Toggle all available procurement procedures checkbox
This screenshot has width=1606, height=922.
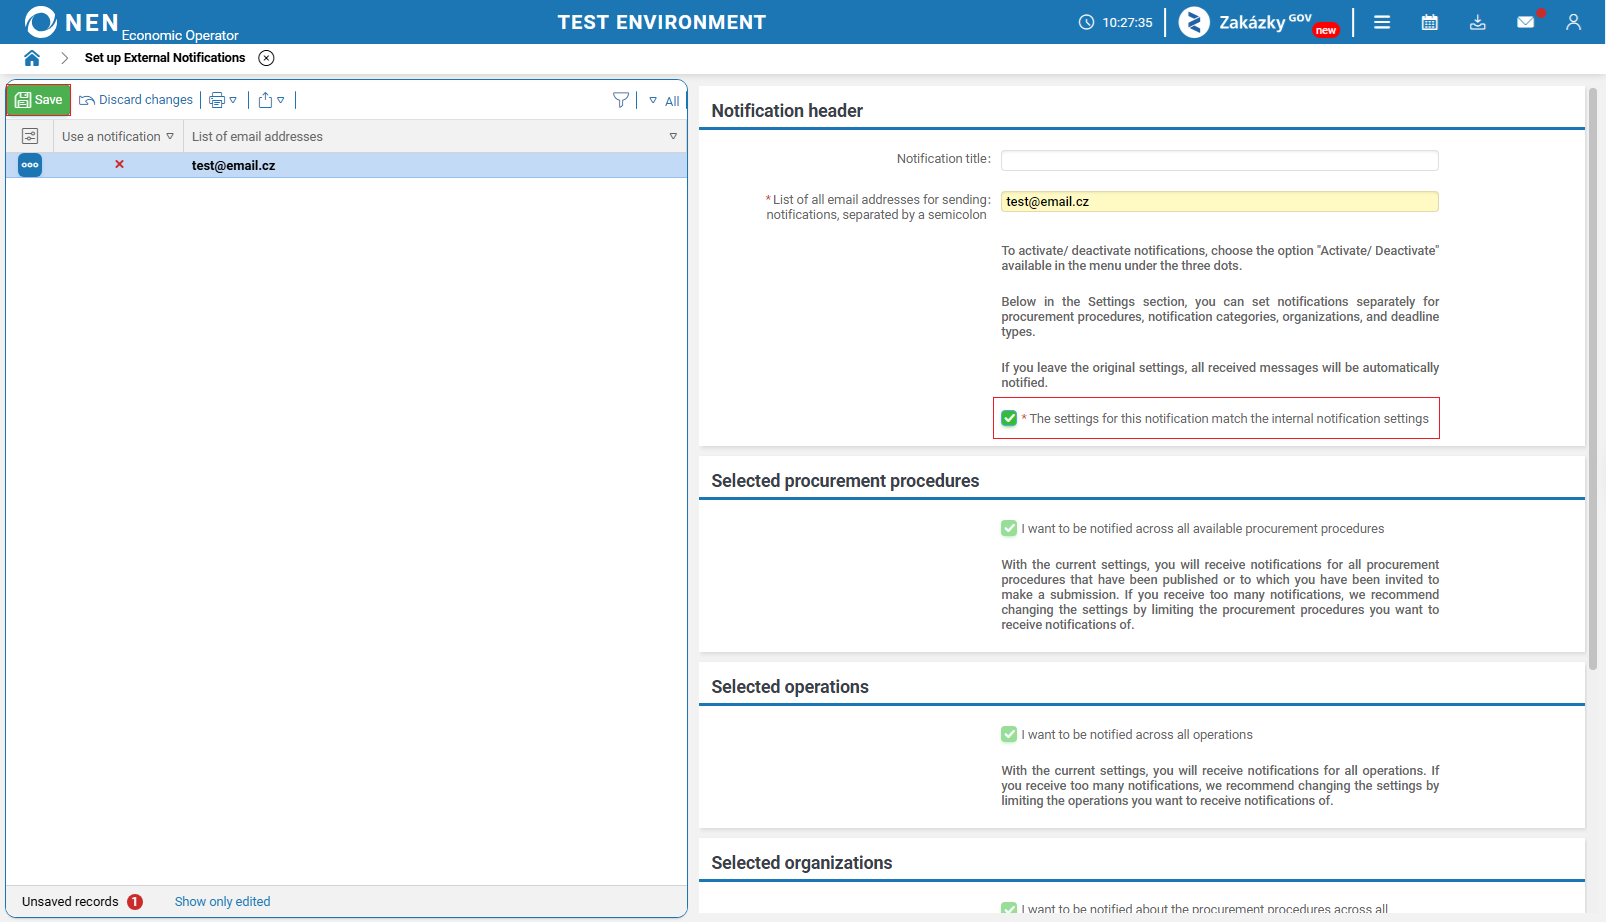pos(1009,528)
